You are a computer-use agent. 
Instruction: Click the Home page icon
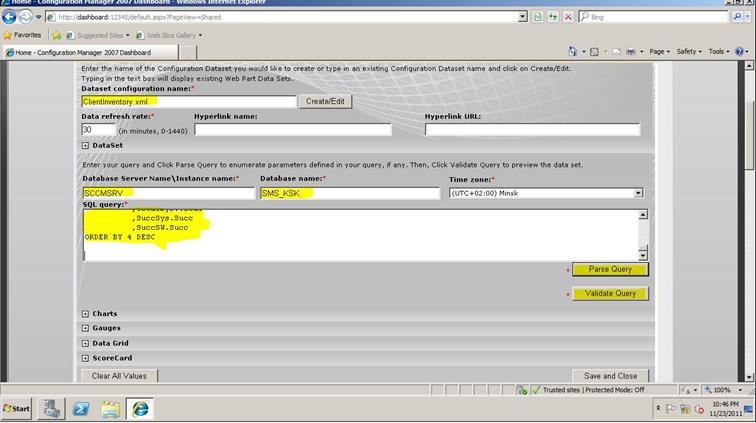click(x=572, y=51)
